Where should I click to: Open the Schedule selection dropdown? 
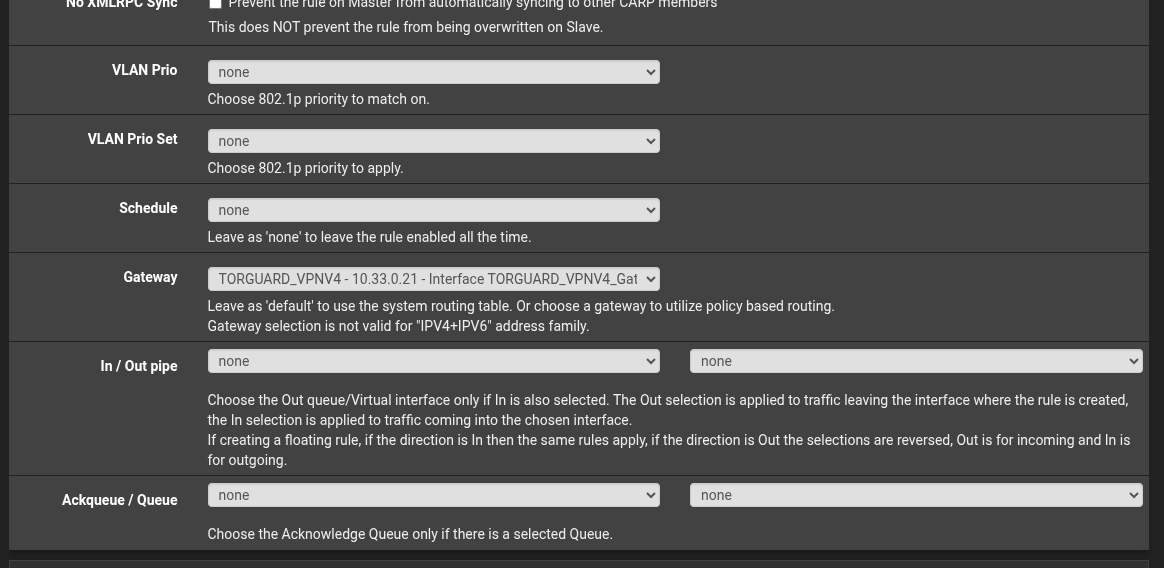(x=433, y=210)
